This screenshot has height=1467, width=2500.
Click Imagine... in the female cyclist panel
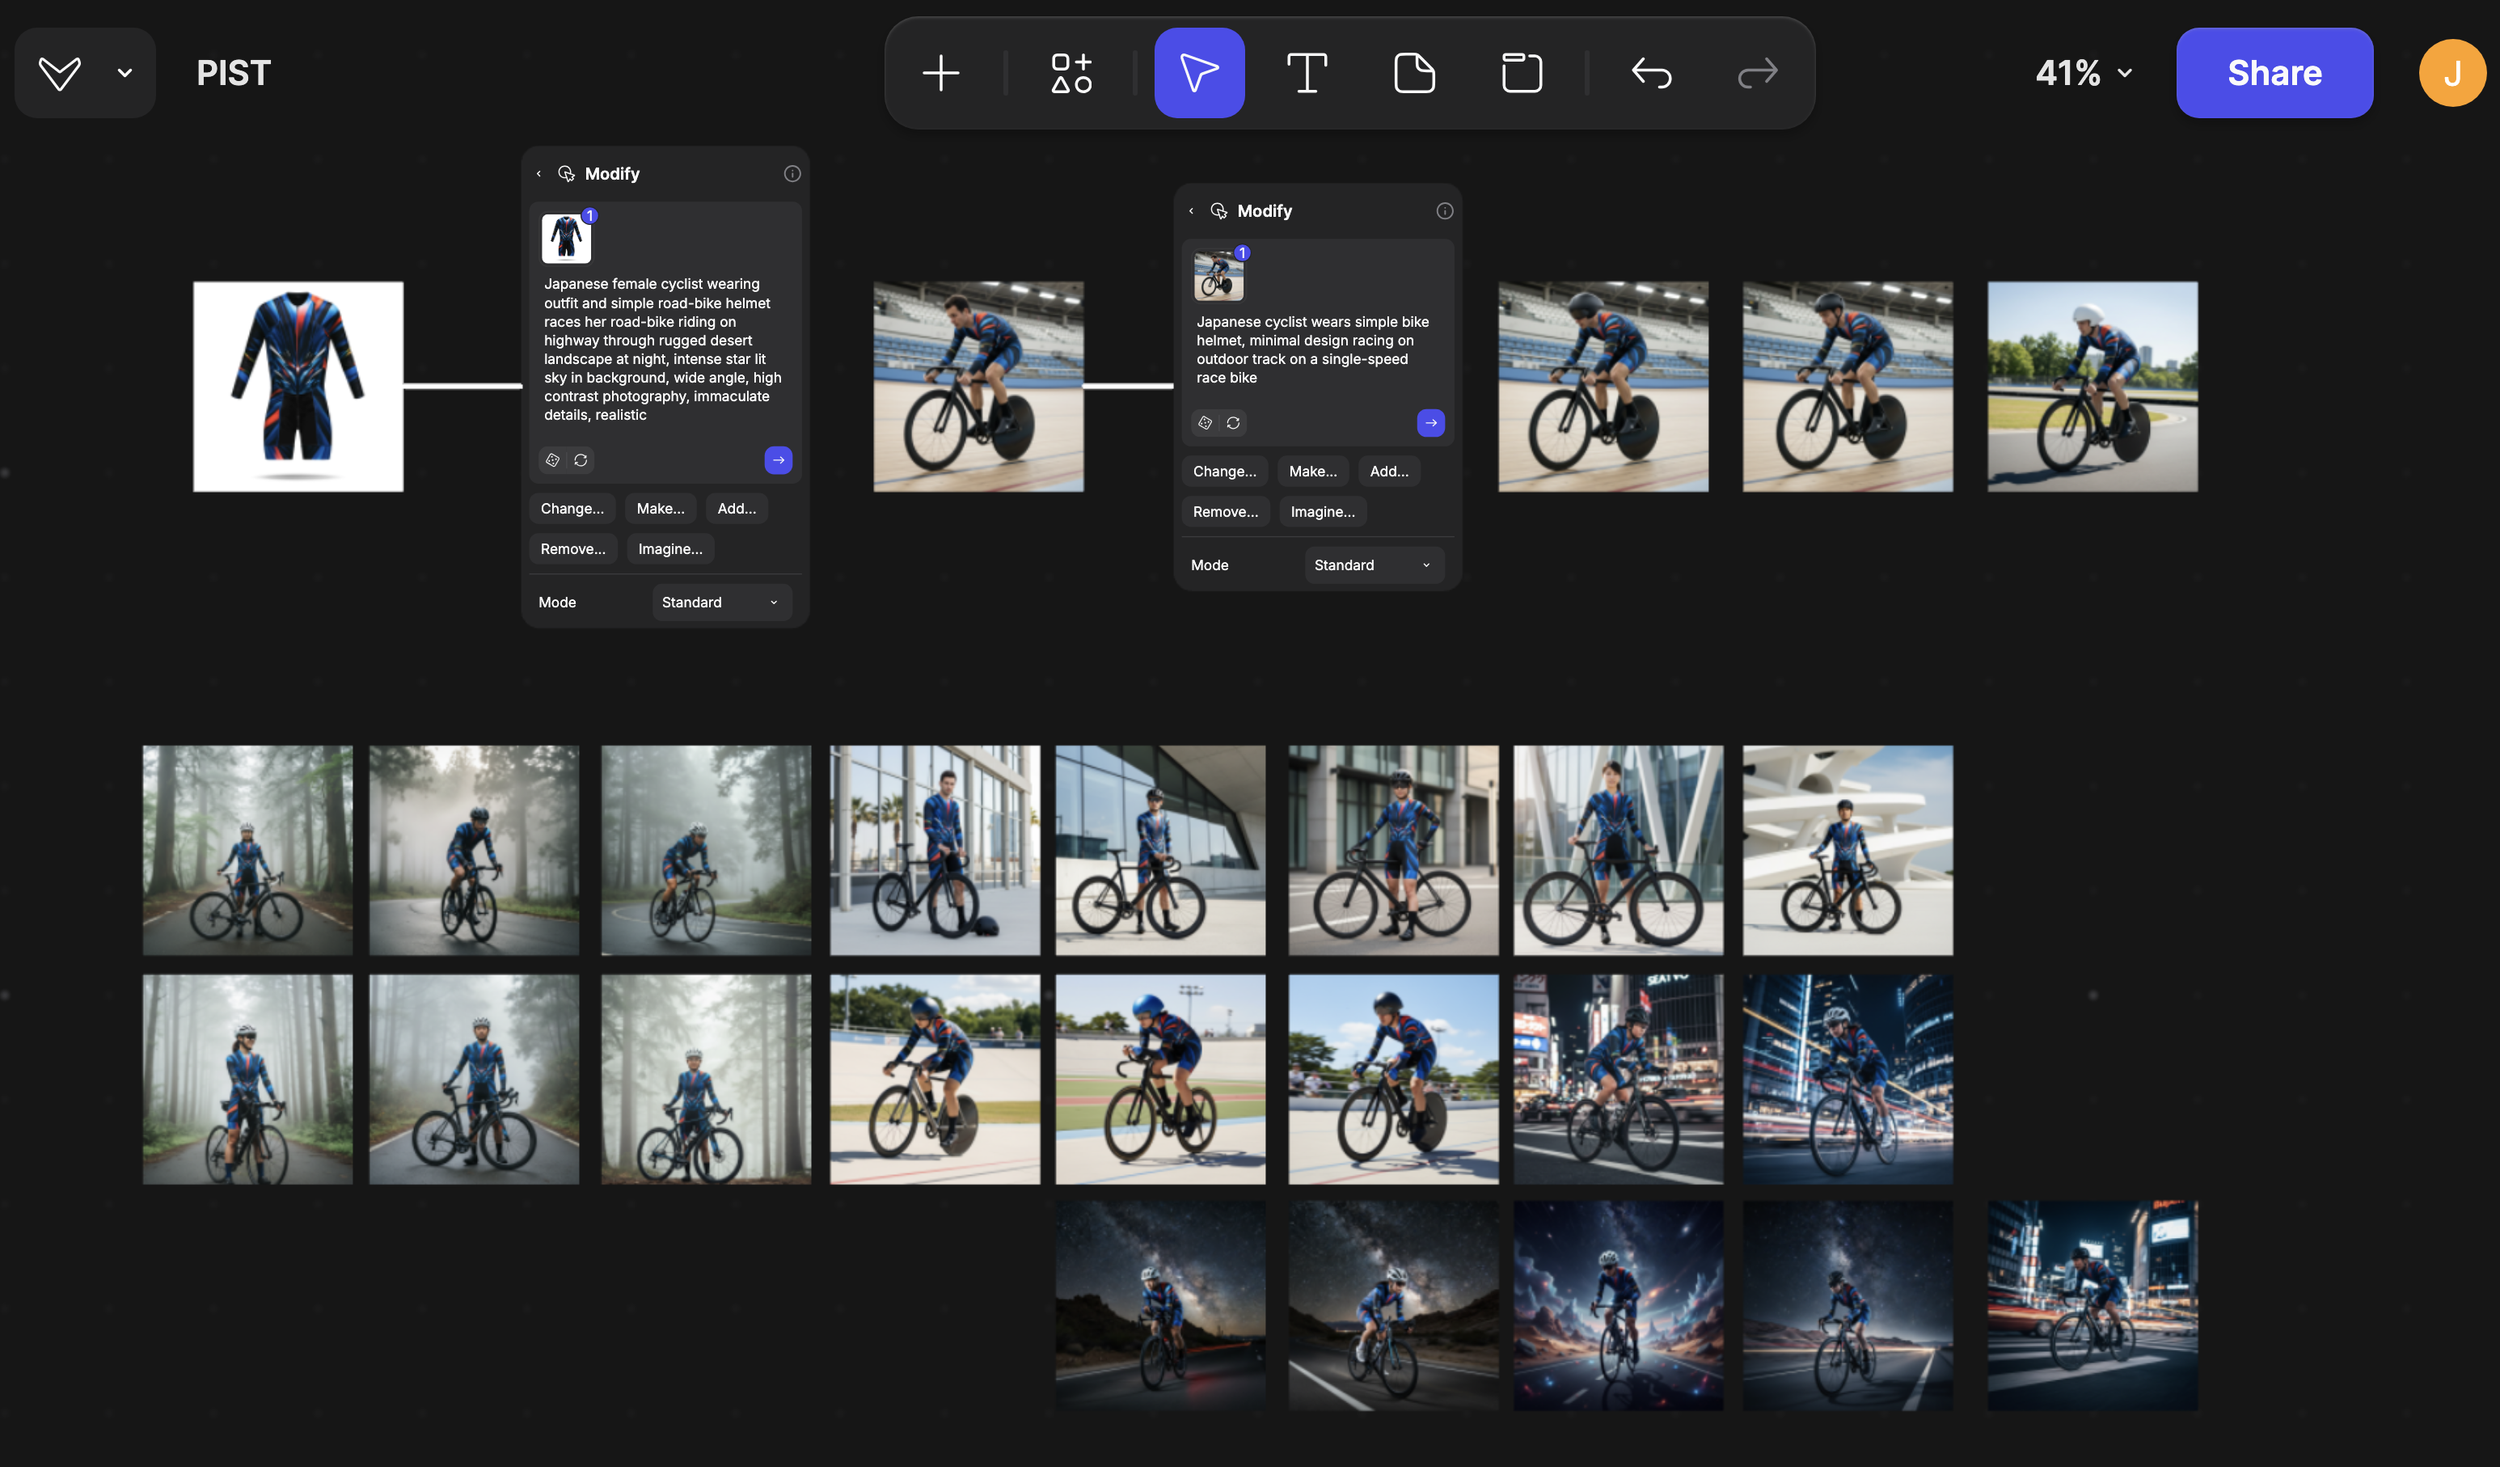[671, 549]
